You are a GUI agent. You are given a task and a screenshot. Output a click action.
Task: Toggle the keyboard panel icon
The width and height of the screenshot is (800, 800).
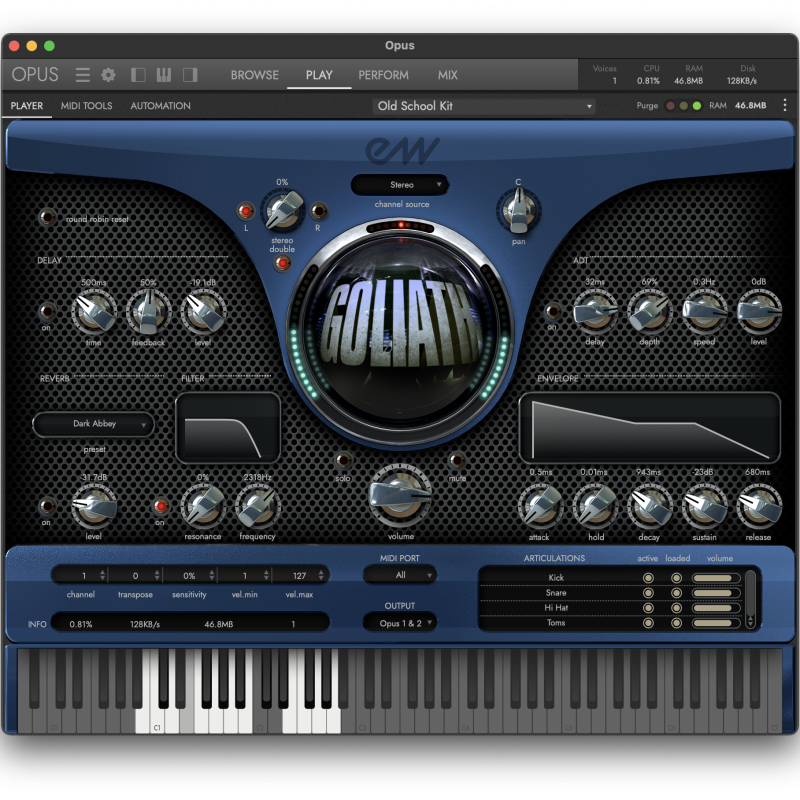(164, 75)
